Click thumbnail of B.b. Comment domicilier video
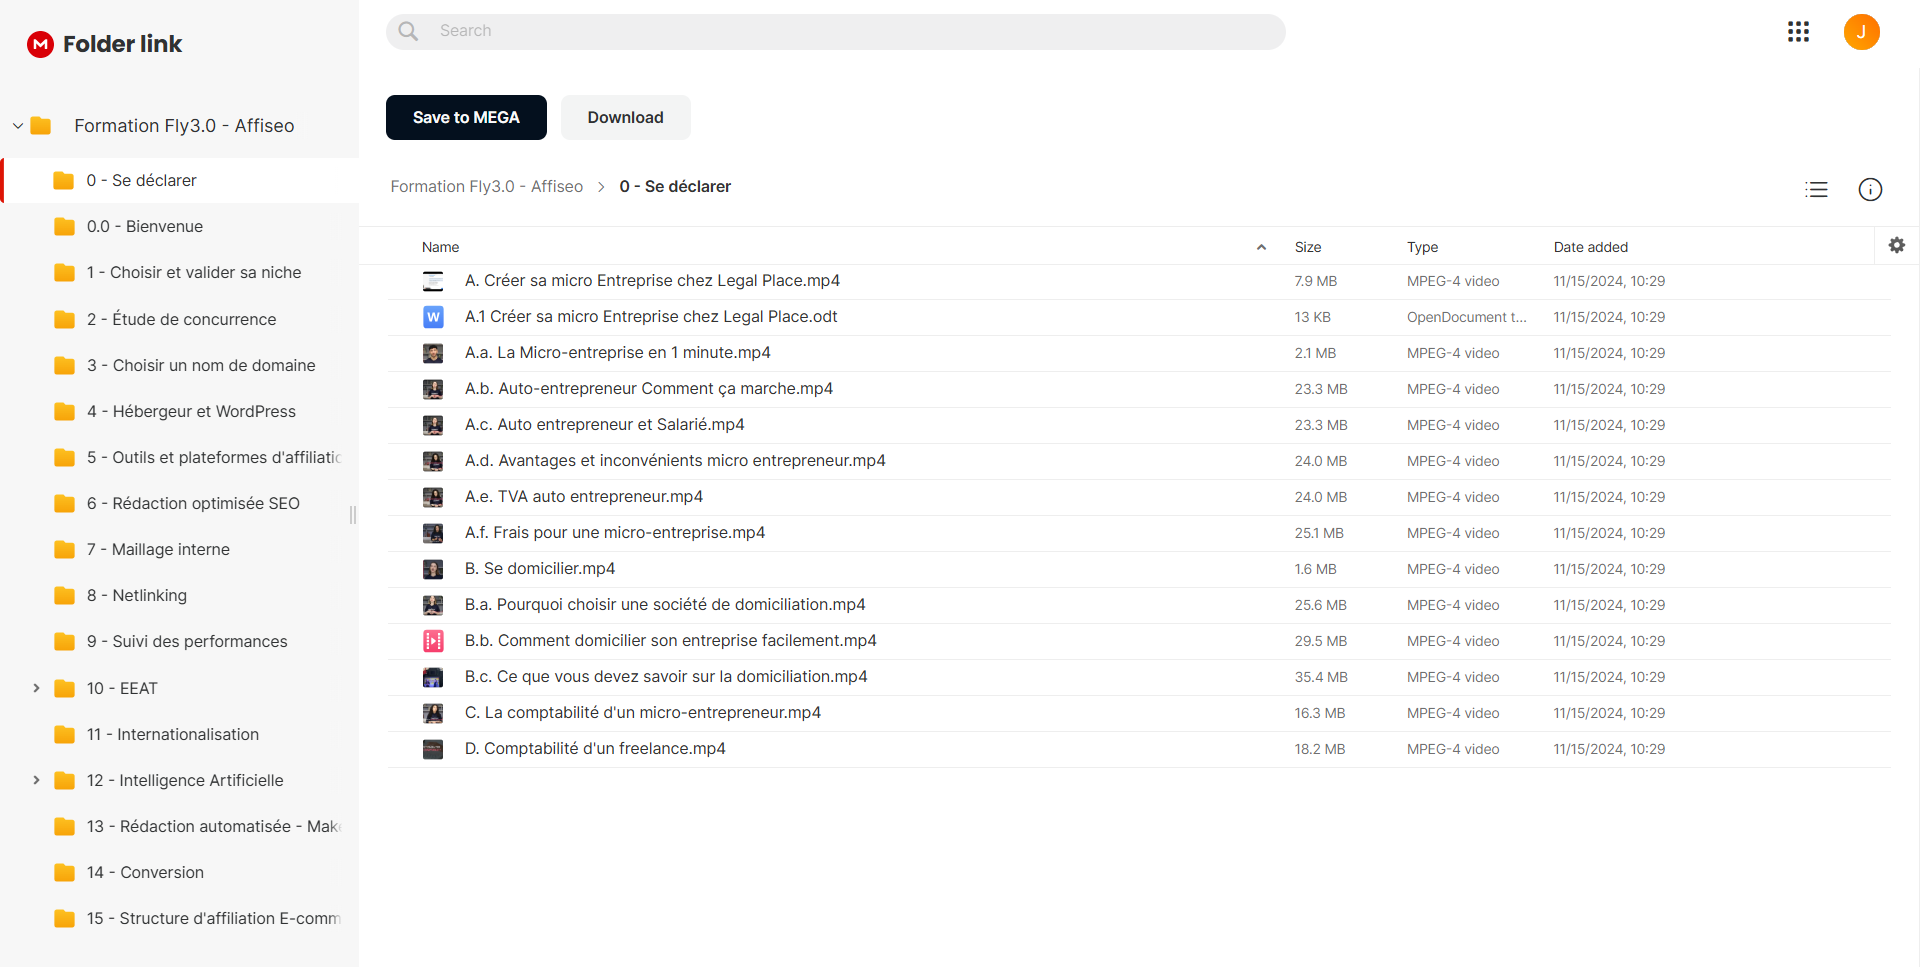1920x967 pixels. pos(433,641)
